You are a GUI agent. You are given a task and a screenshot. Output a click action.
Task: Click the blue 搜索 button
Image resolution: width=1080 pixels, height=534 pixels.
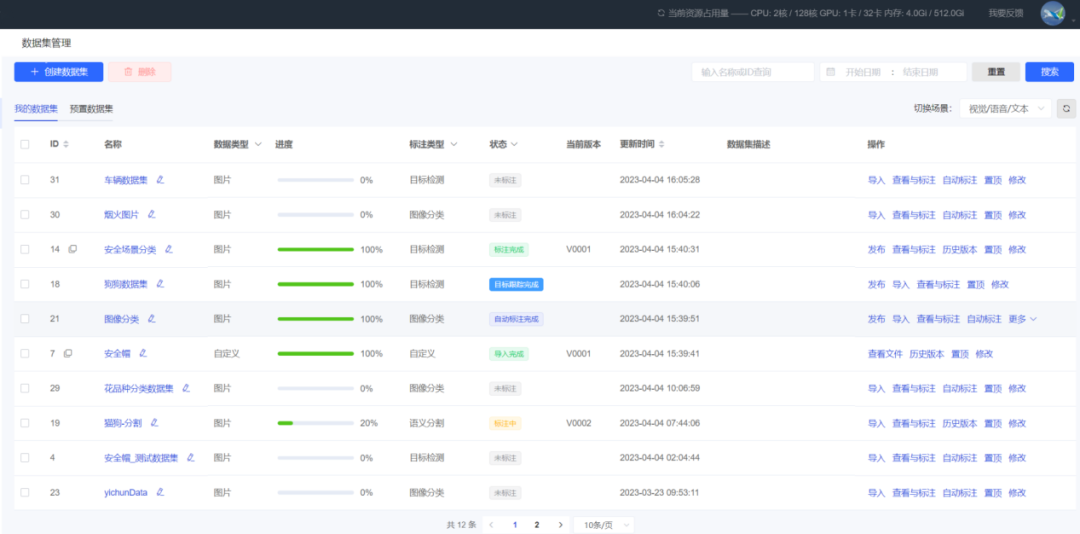tap(1049, 72)
